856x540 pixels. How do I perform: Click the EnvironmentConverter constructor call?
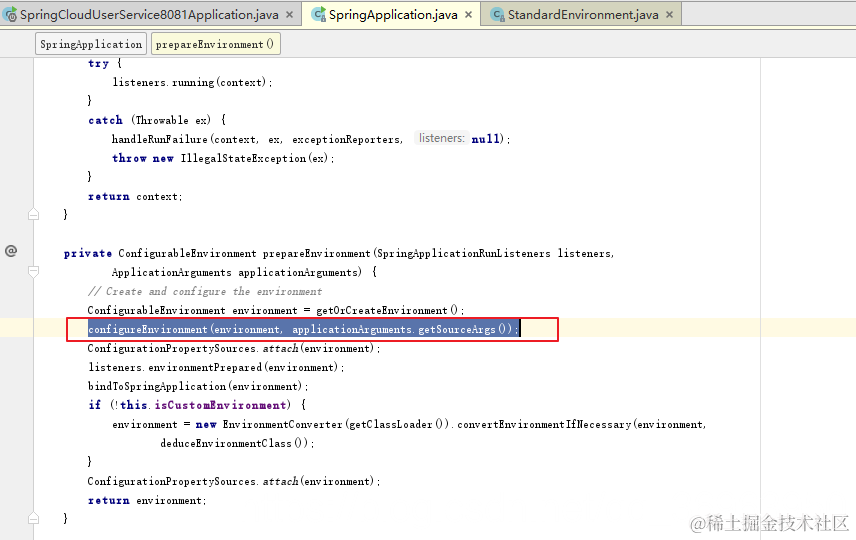(282, 424)
